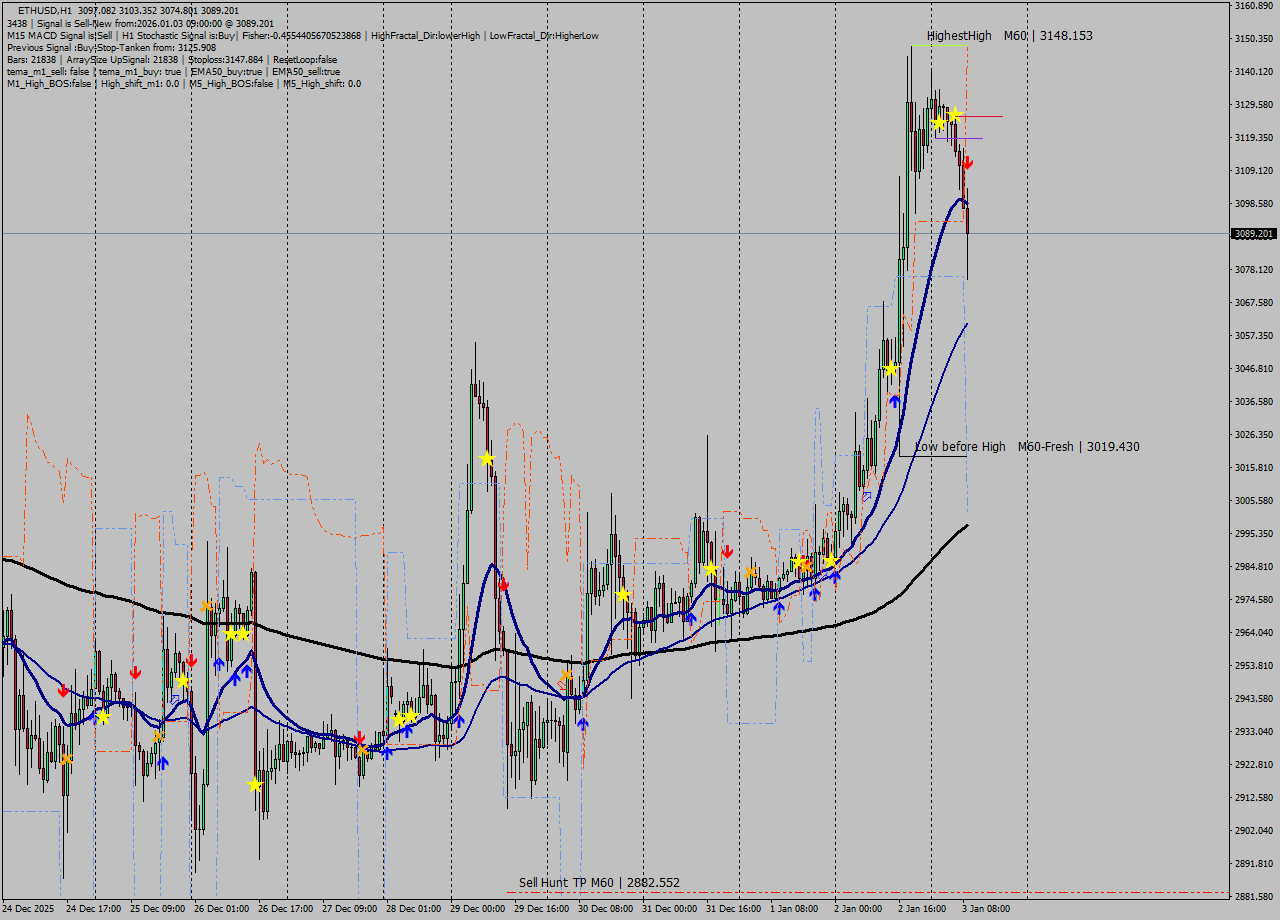Click the yellow star at the 26 Dec low
Image resolution: width=1280 pixels, height=920 pixels.
click(x=255, y=786)
